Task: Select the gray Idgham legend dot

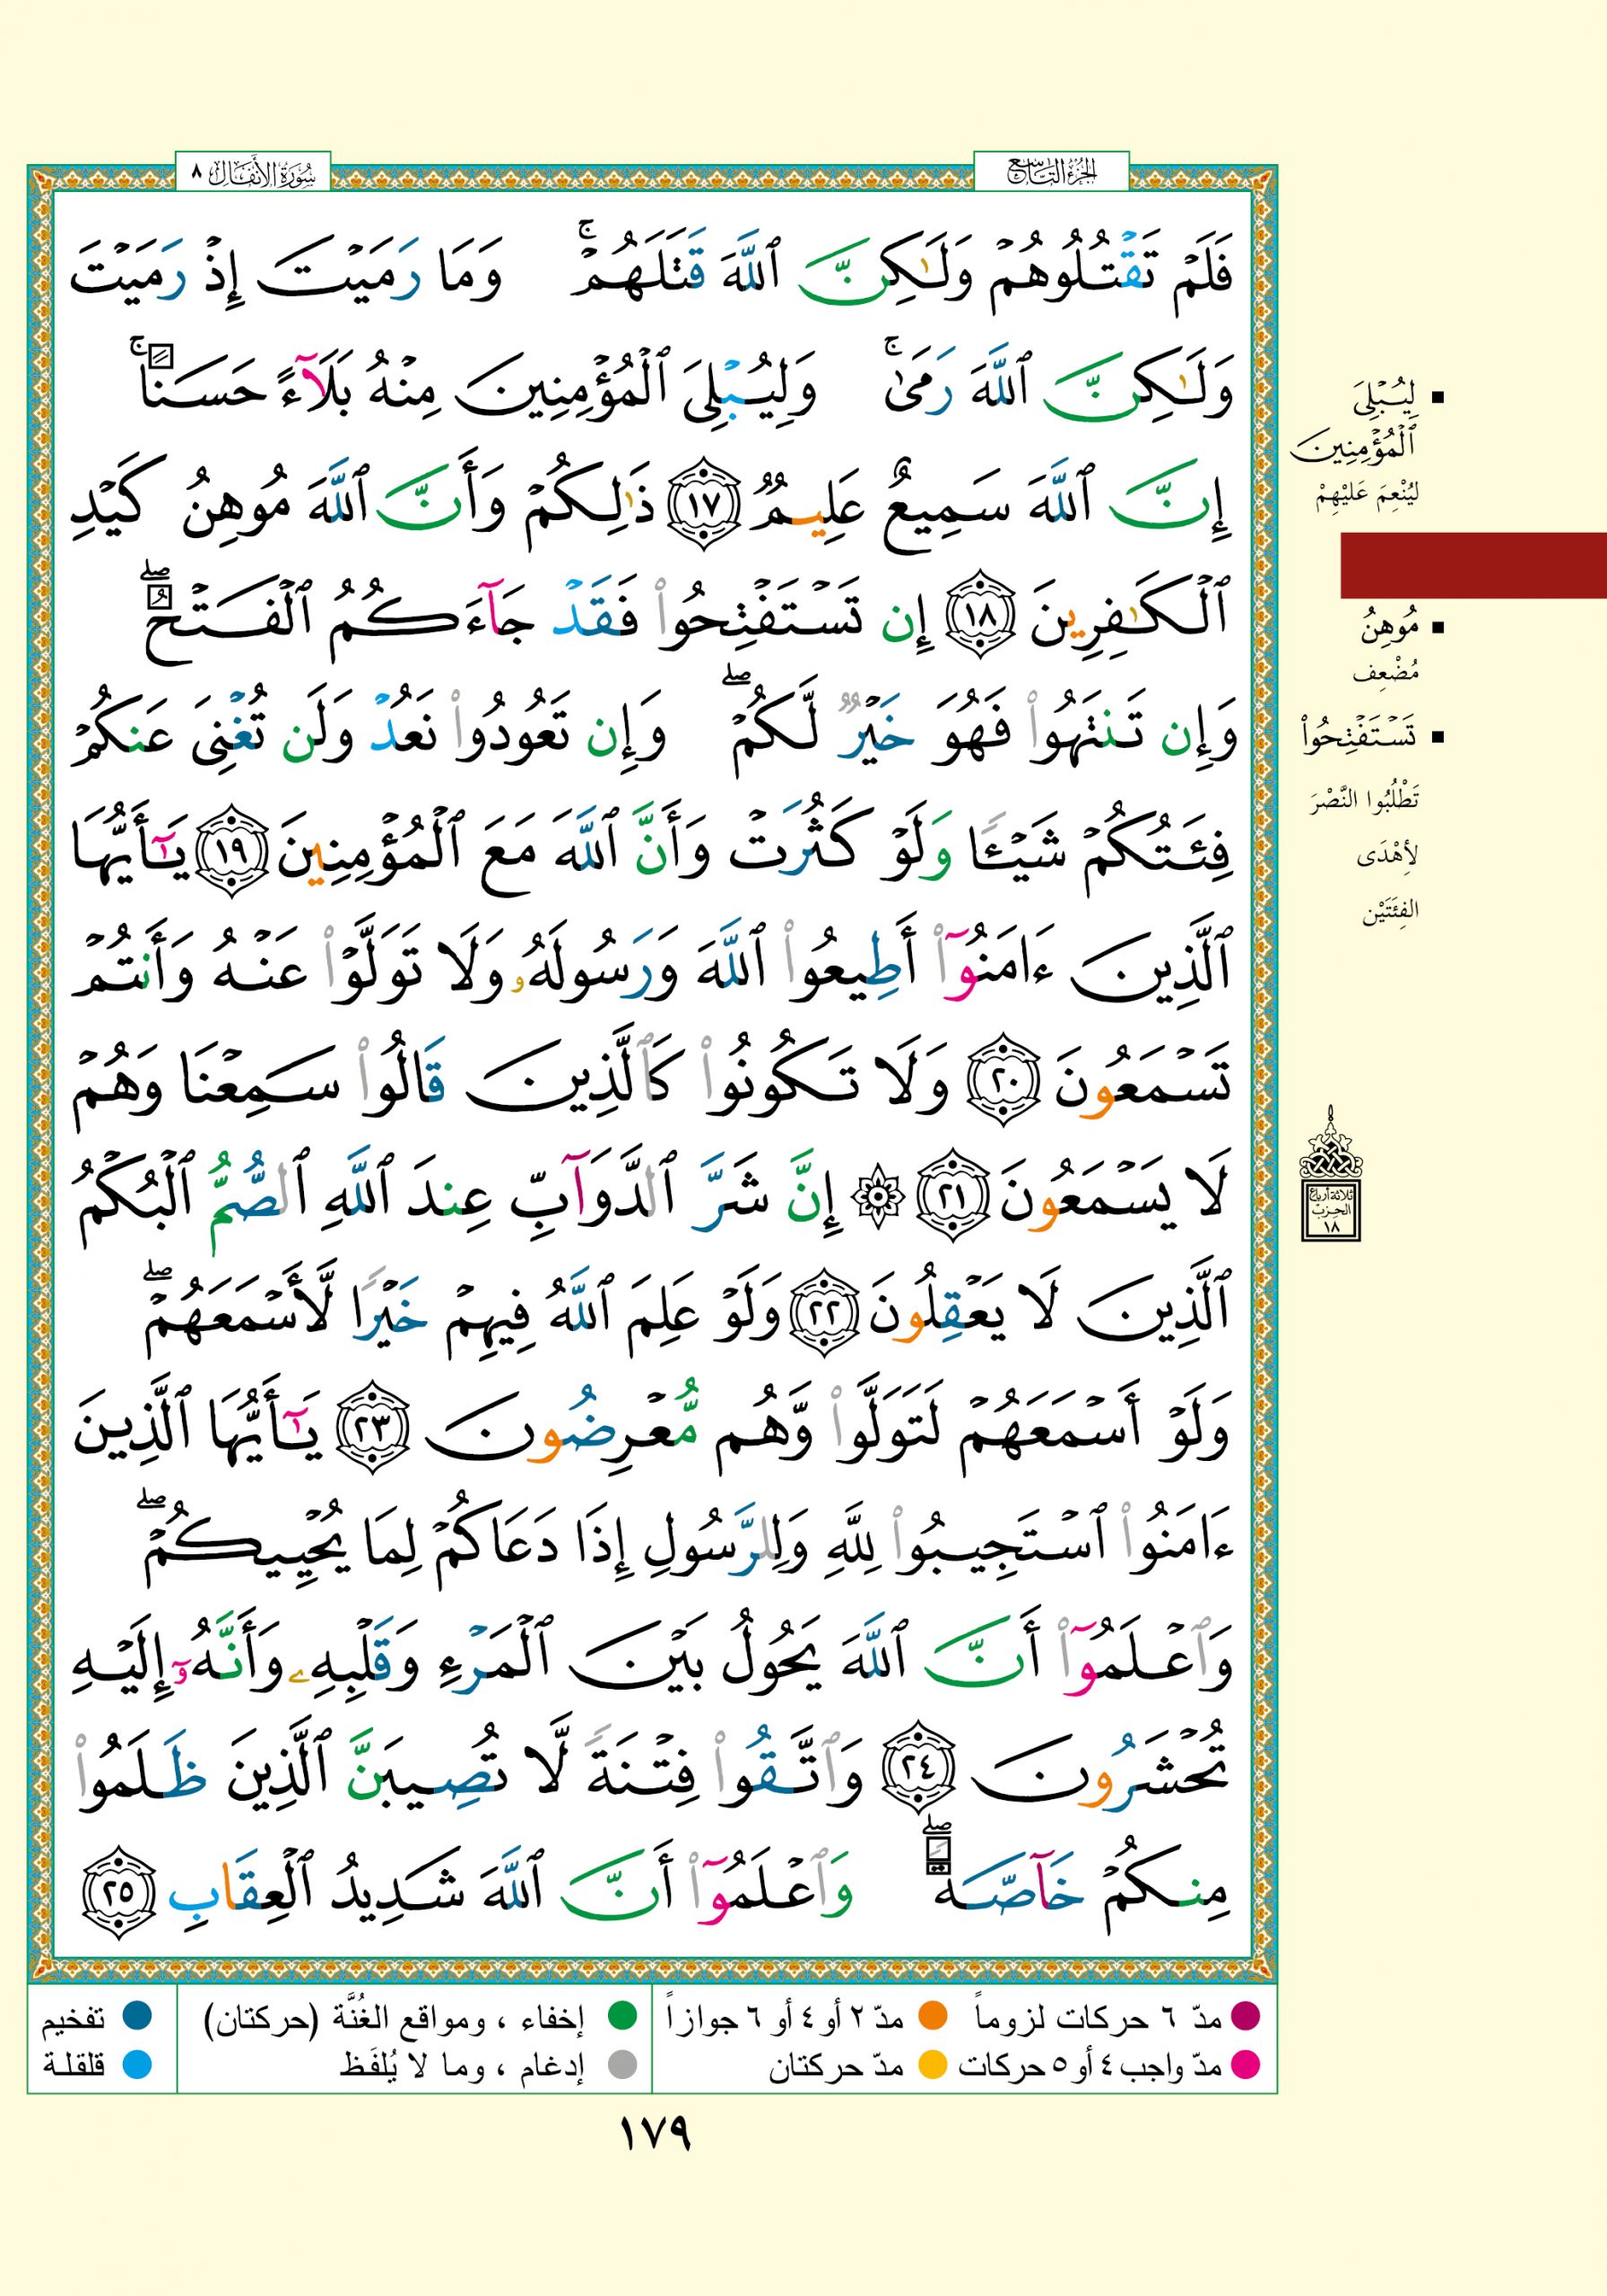Action: pyautogui.click(x=622, y=2065)
